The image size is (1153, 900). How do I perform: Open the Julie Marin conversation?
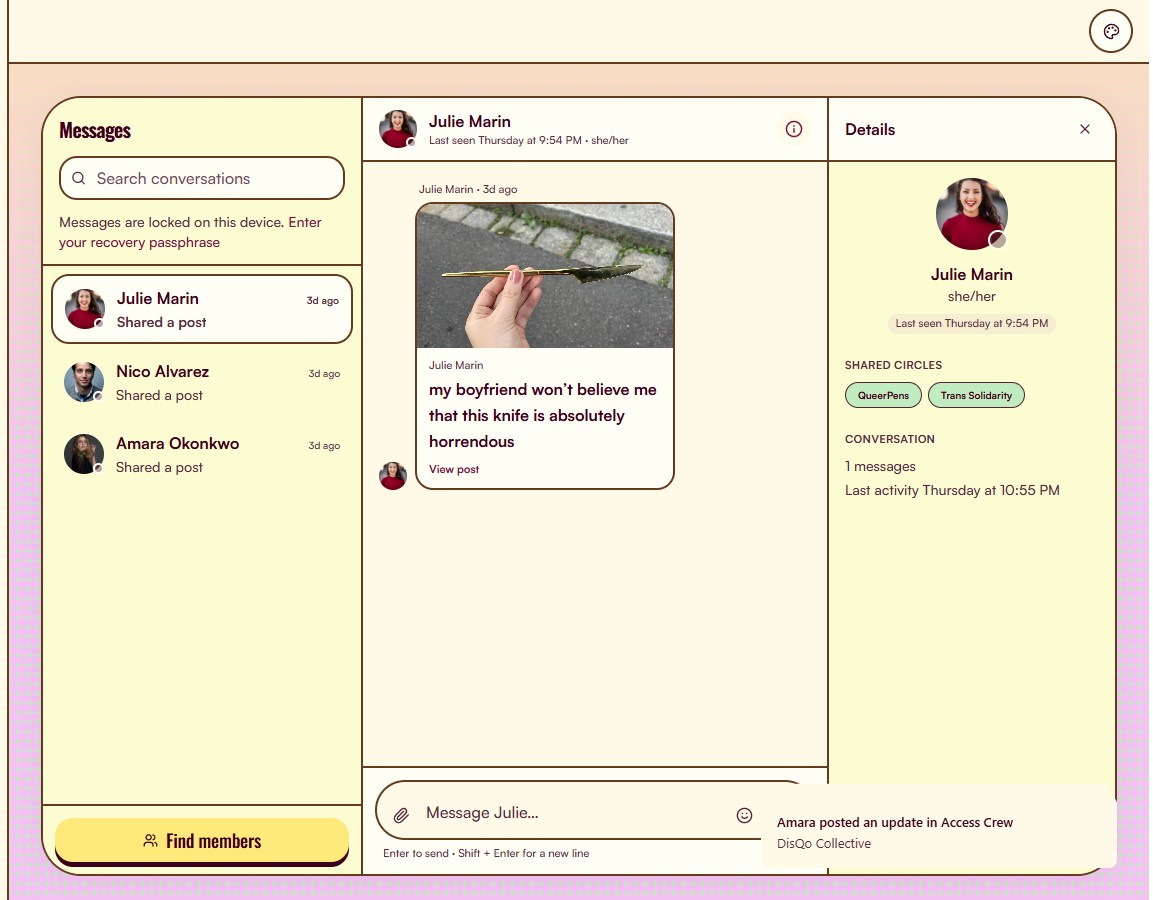(x=201, y=309)
